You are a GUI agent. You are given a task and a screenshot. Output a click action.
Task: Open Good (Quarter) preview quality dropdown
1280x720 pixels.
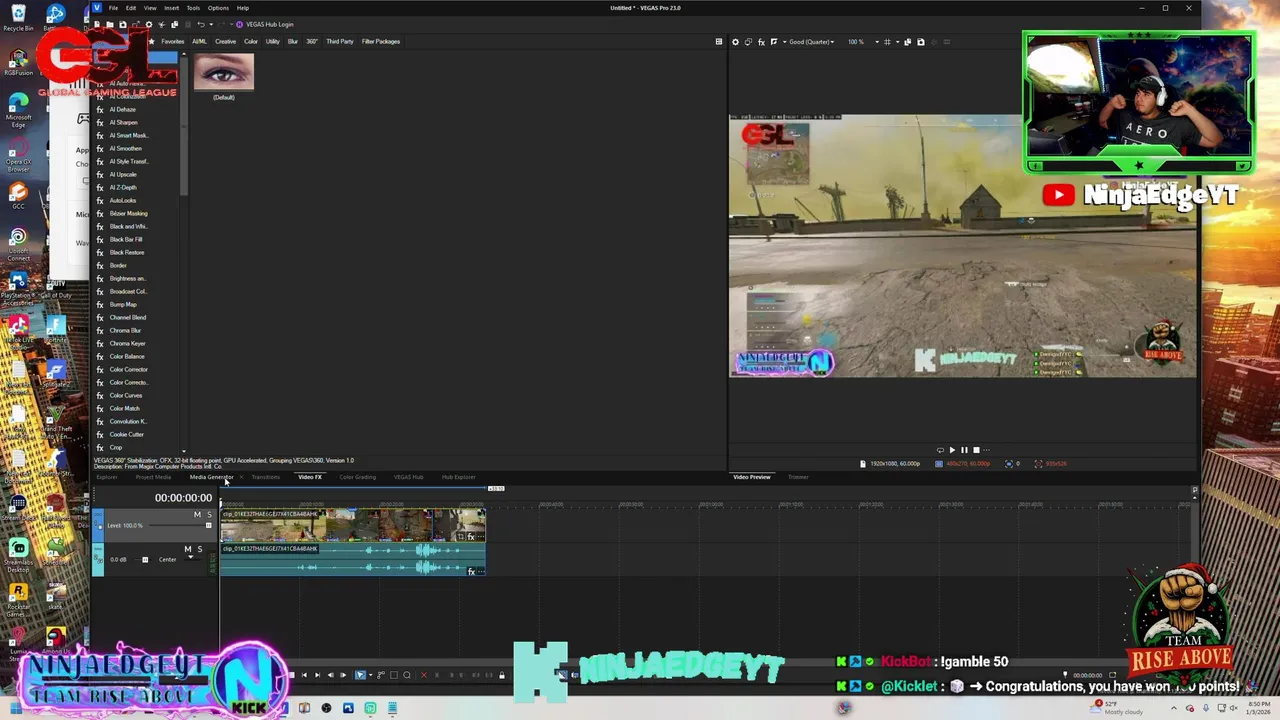coord(811,42)
